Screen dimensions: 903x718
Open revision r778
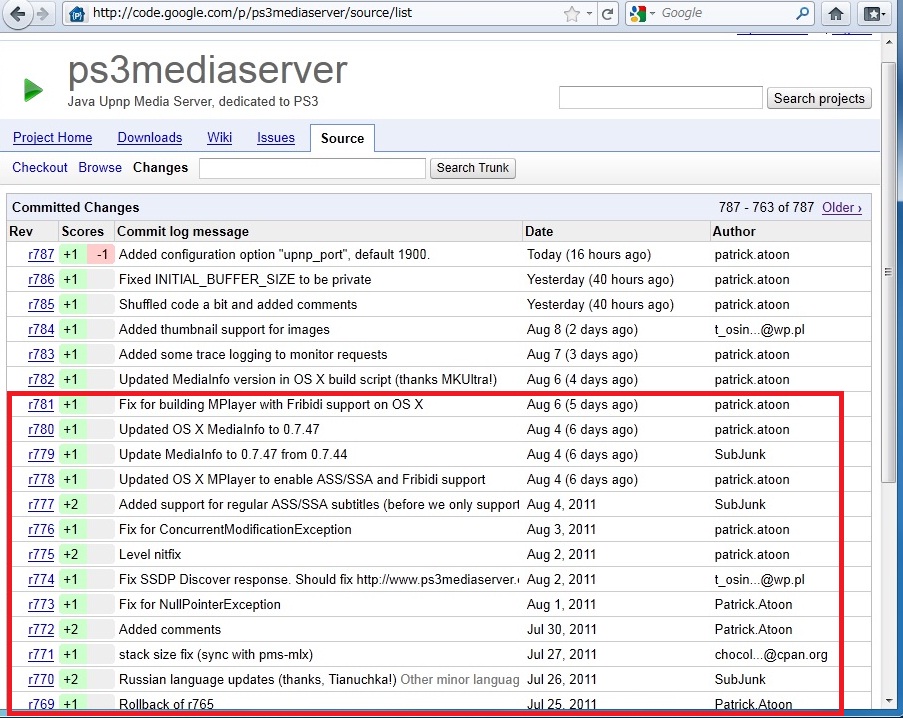[x=41, y=480]
